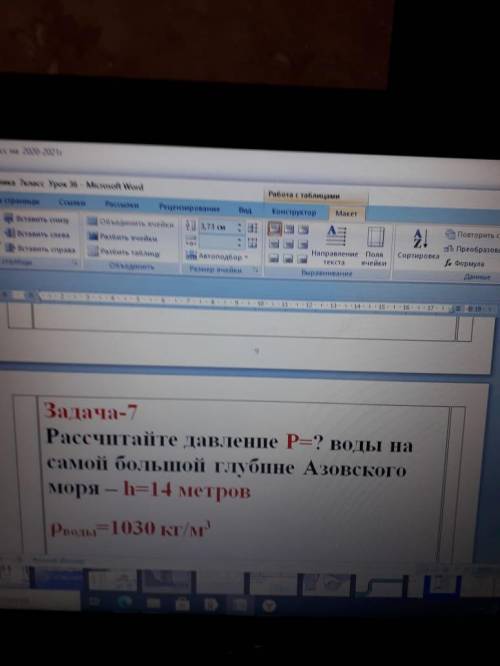Align cell text bottom right
Viewport: 500px width, 666px height.
pos(303,259)
